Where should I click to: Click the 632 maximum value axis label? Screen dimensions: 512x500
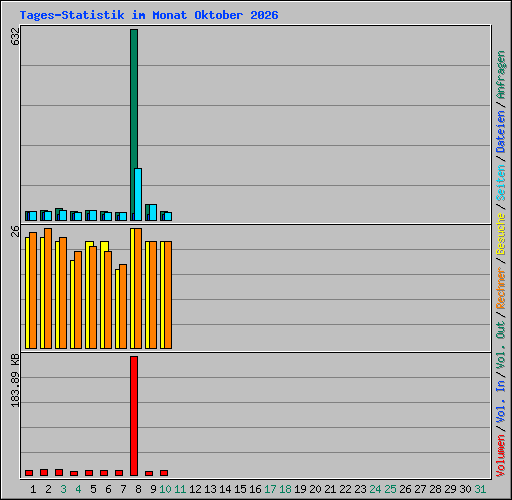click(15, 36)
